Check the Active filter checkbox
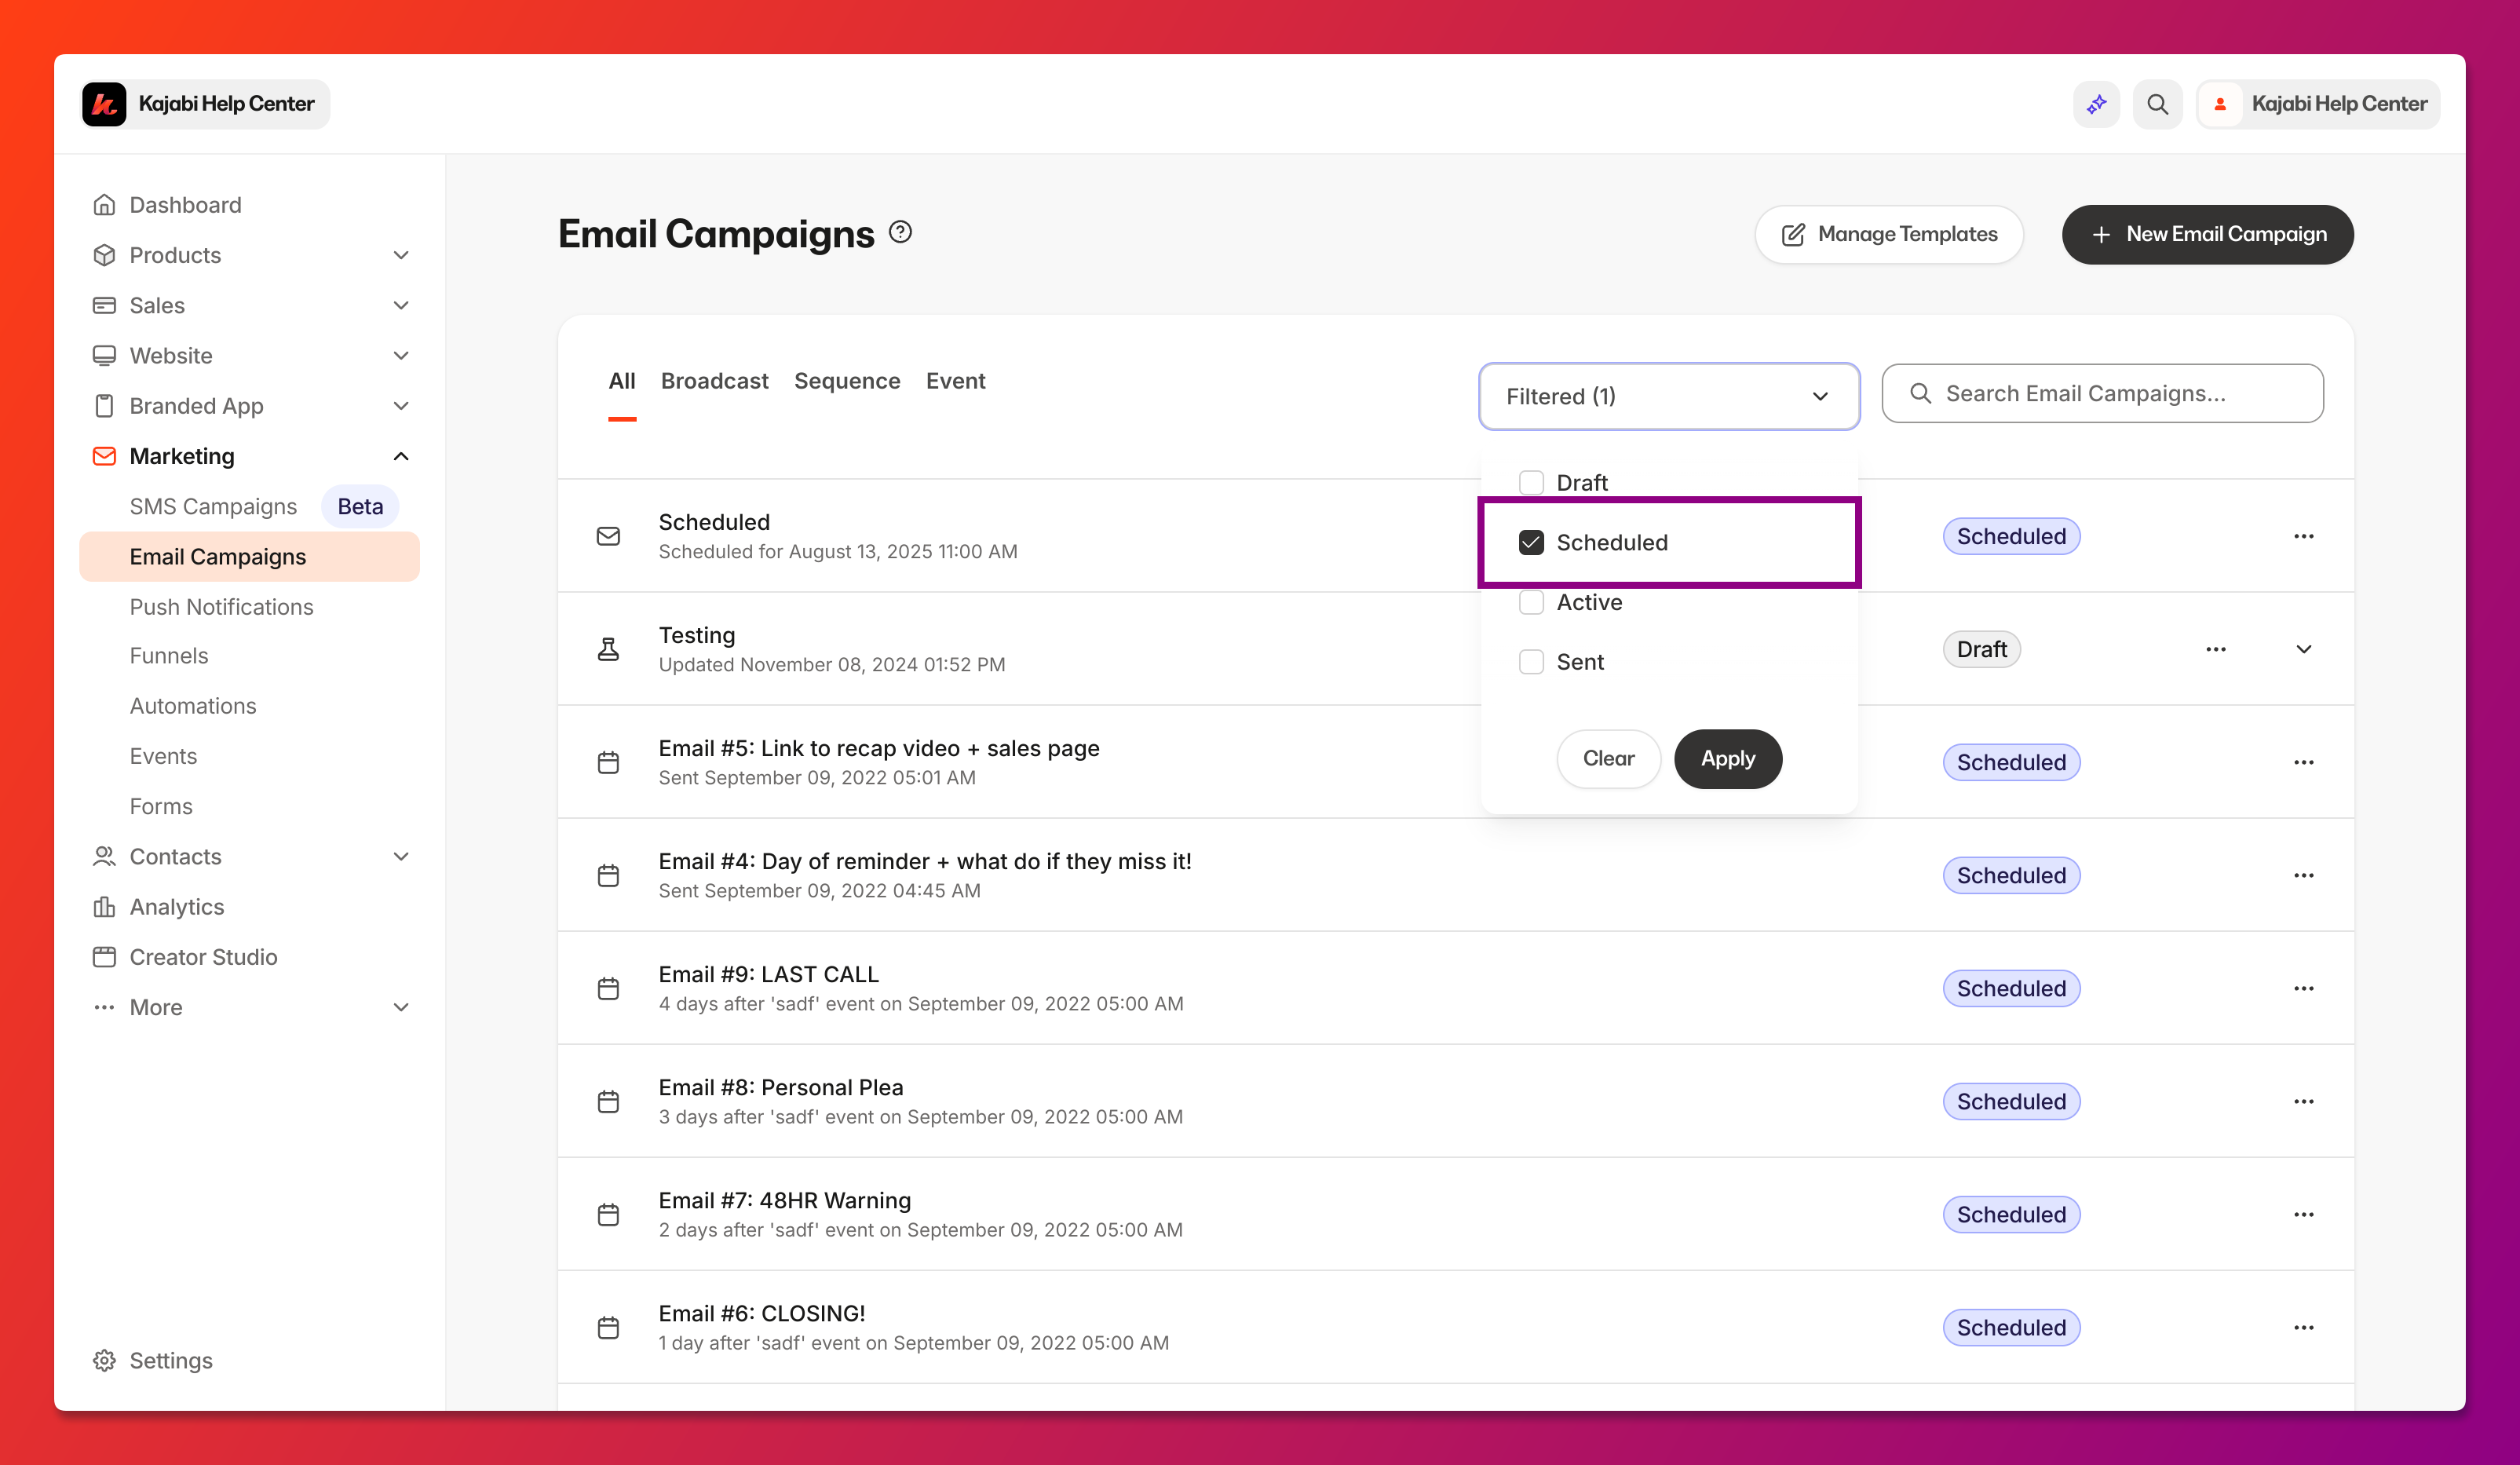Screen dimensions: 2520x1465 coord(1531,602)
